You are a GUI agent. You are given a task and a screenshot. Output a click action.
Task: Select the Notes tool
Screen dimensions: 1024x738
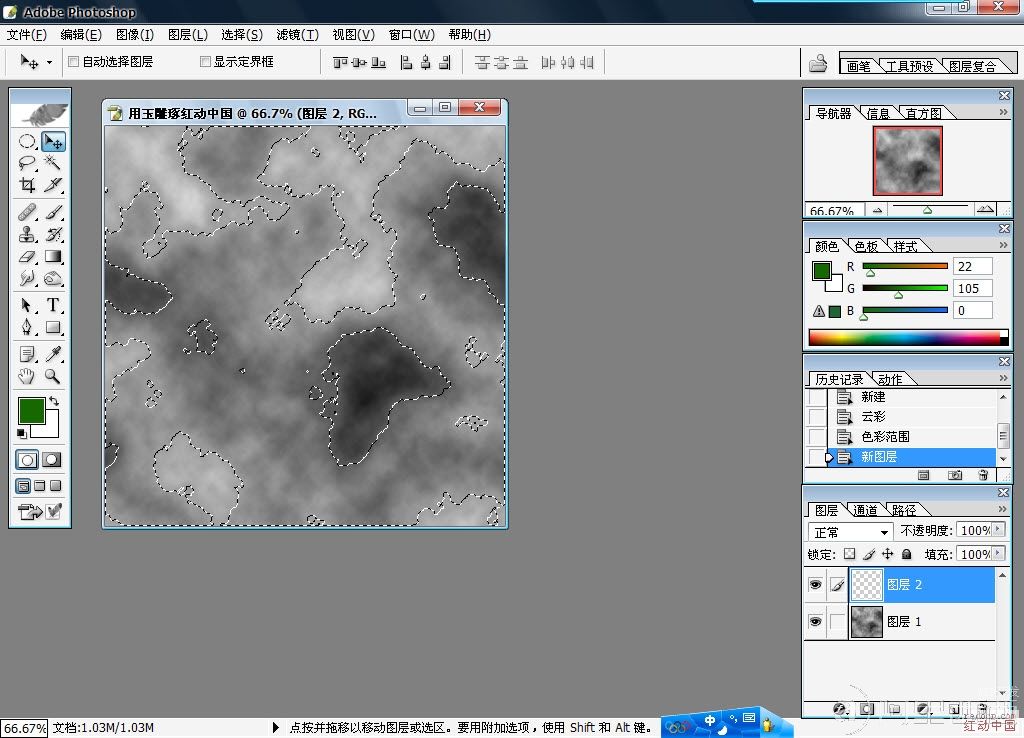[27, 354]
